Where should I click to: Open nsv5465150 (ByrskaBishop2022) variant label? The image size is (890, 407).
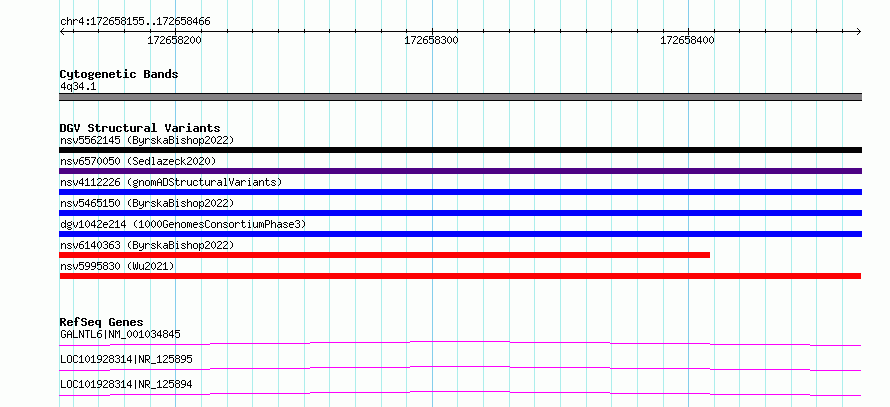click(x=147, y=203)
